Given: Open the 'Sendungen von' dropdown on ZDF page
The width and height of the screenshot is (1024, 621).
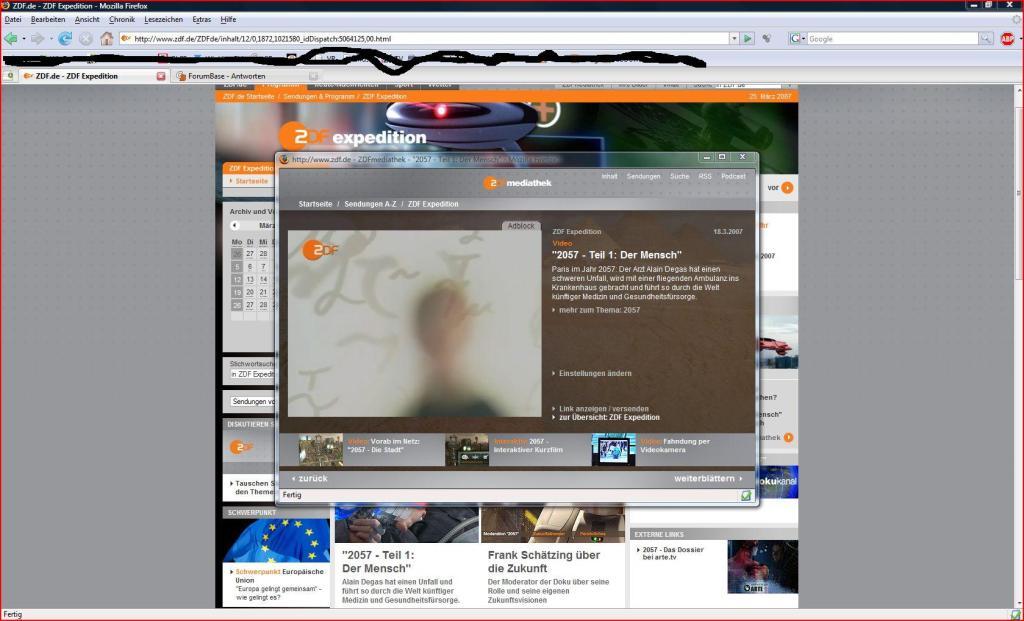Looking at the screenshot, I should click(253, 402).
